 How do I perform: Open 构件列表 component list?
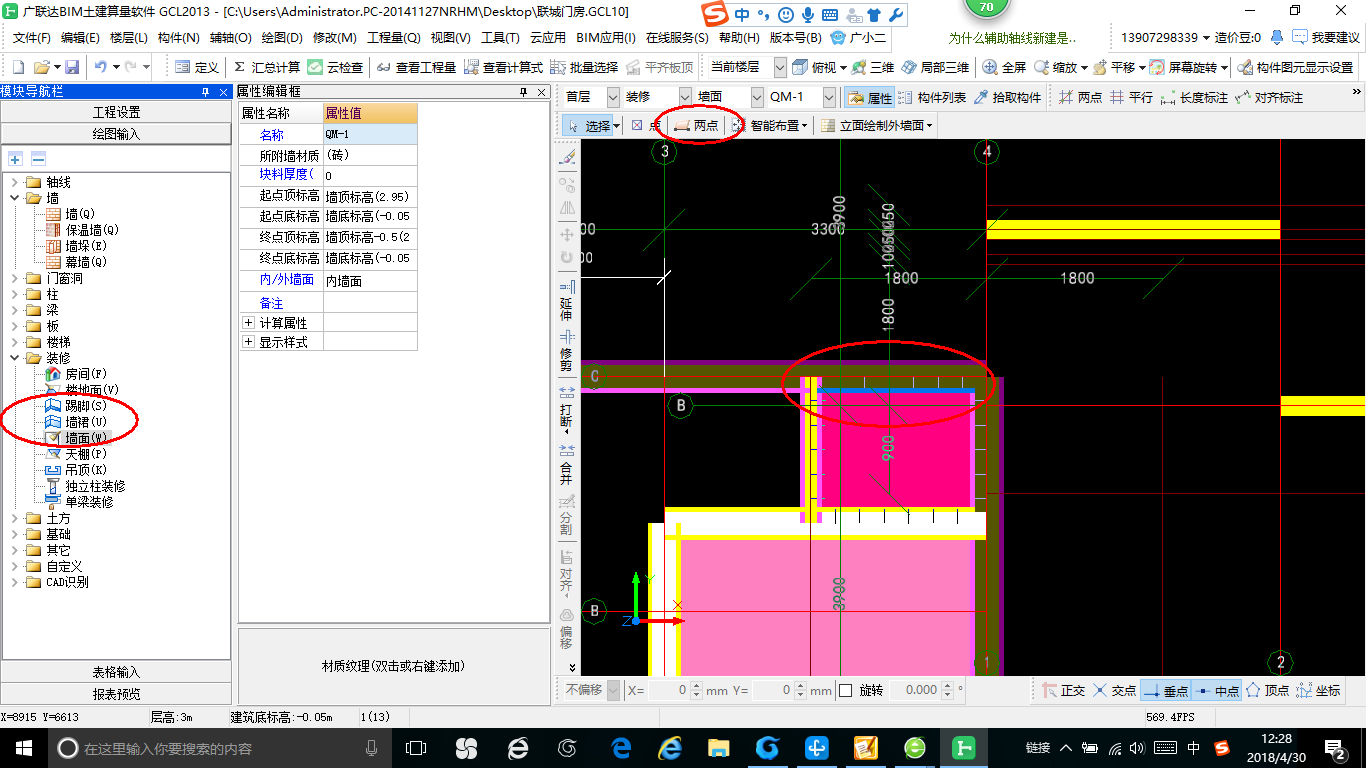(933, 98)
